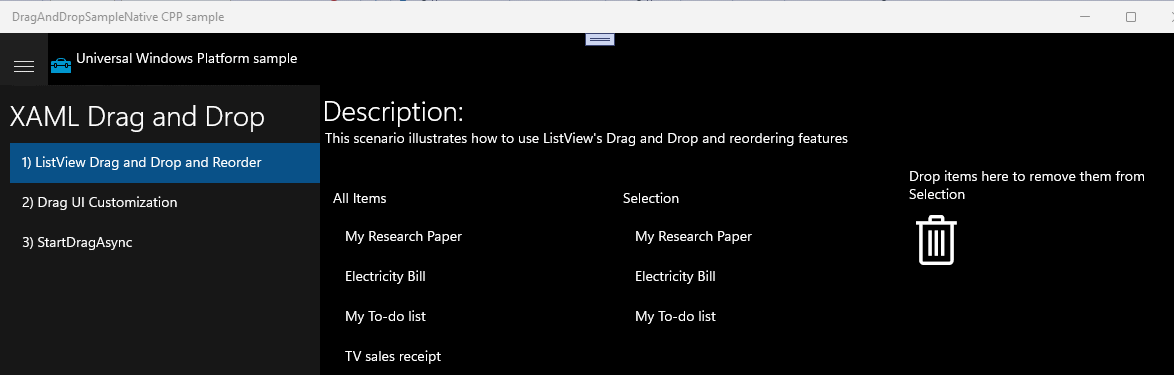This screenshot has width=1174, height=375.
Task: Select Electricity Bill in Selection list
Action: 675,276
